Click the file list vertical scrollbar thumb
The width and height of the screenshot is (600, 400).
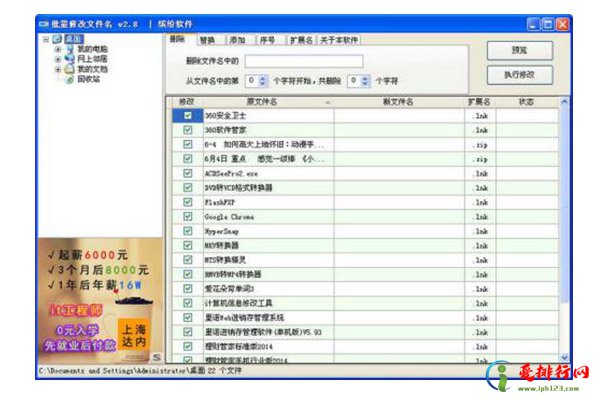(x=564, y=207)
